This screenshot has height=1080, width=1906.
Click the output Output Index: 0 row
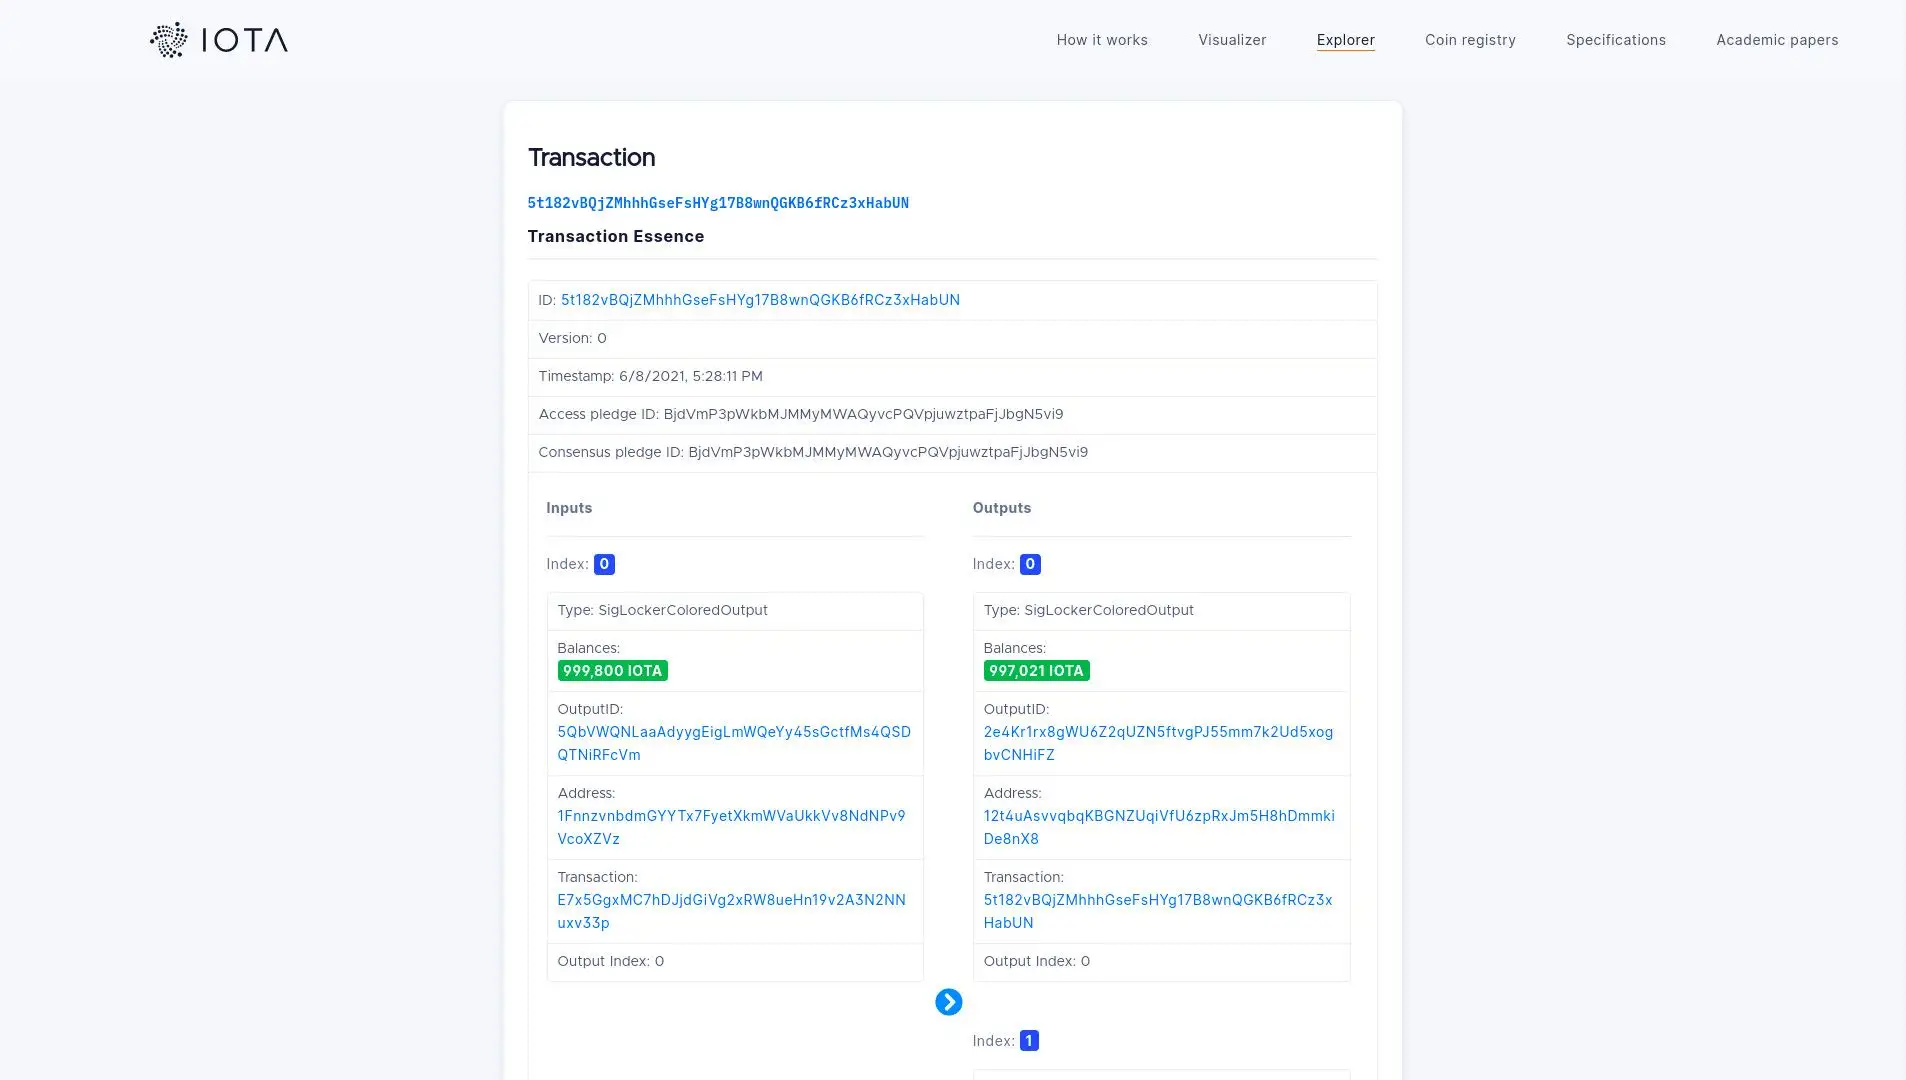(x=1161, y=962)
